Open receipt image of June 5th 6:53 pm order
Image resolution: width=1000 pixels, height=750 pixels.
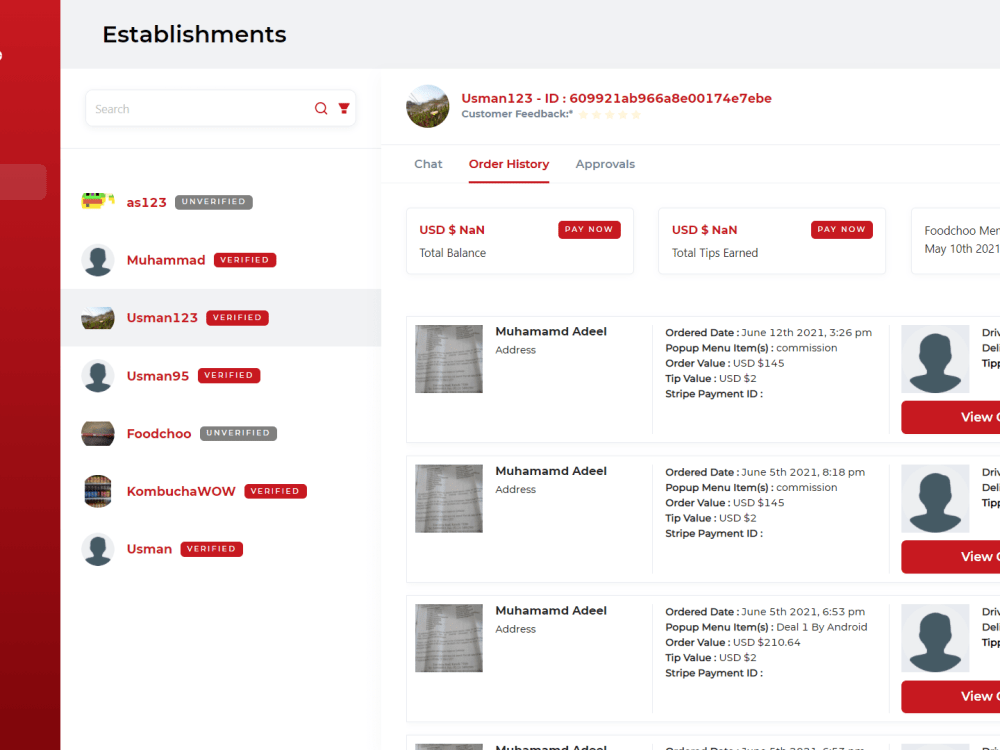[449, 638]
